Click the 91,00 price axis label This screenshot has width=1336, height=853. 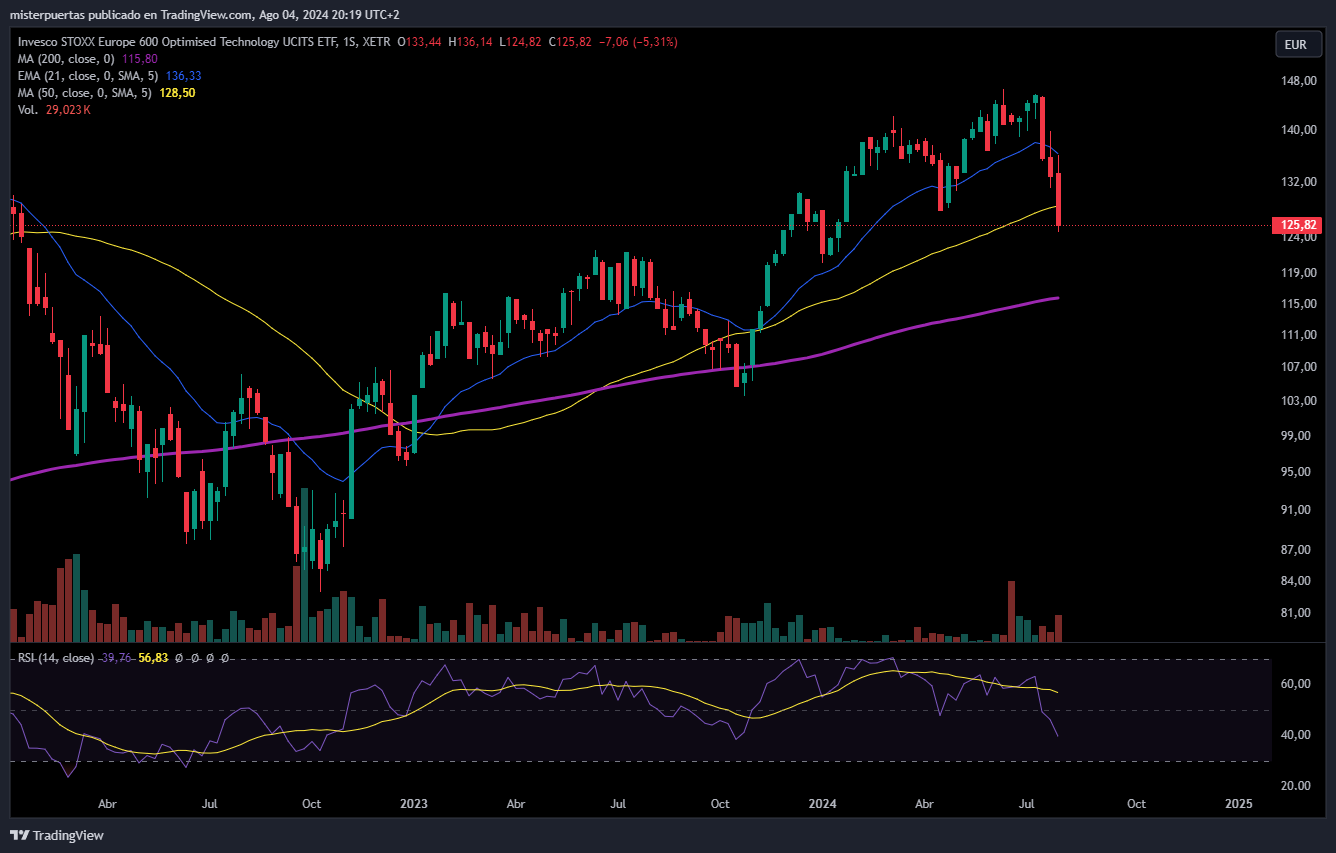[x=1297, y=509]
